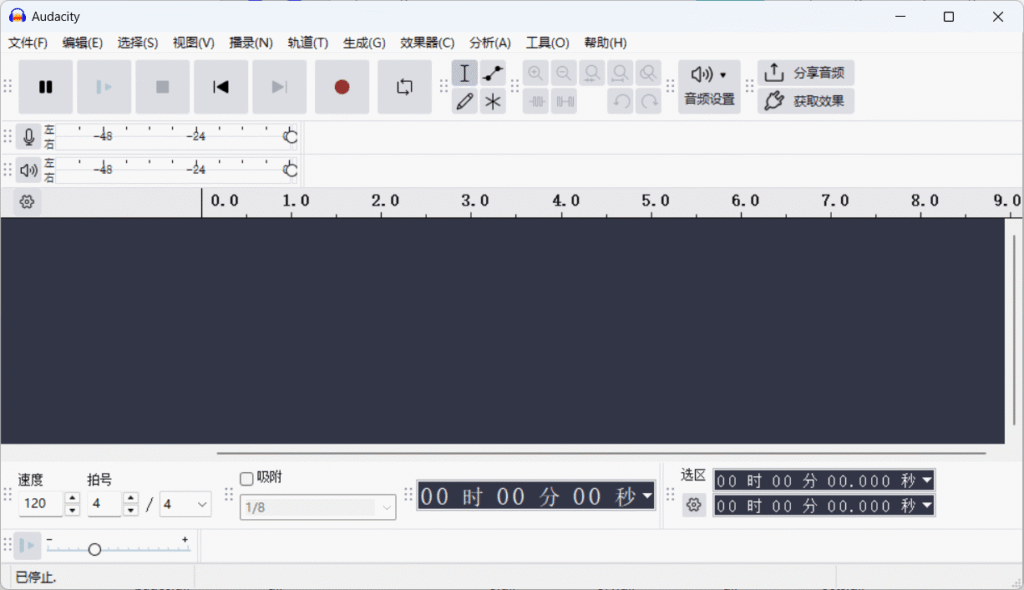Viewport: 1024px width, 590px height.
Task: Select the asterisk Multi-tool
Action: tap(492, 101)
